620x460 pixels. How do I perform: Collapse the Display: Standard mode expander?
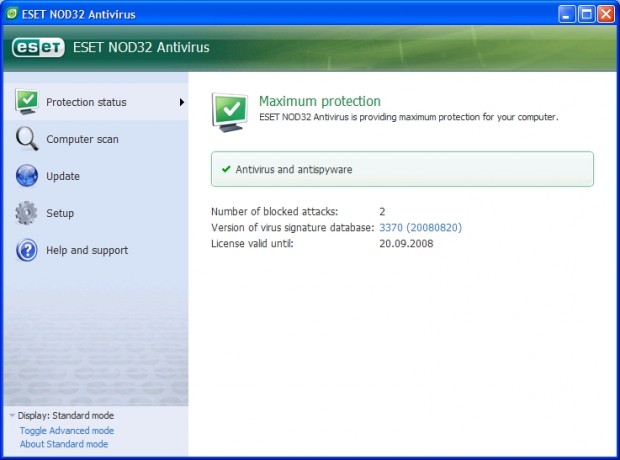(x=12, y=415)
